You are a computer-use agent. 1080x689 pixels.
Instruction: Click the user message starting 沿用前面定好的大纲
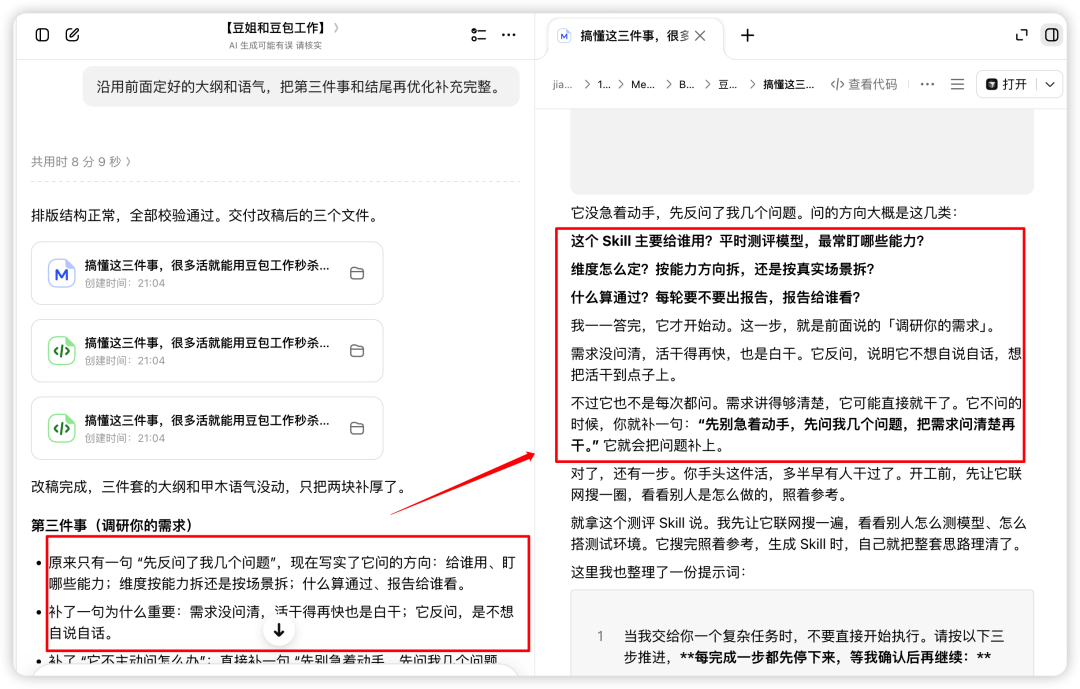pos(301,87)
